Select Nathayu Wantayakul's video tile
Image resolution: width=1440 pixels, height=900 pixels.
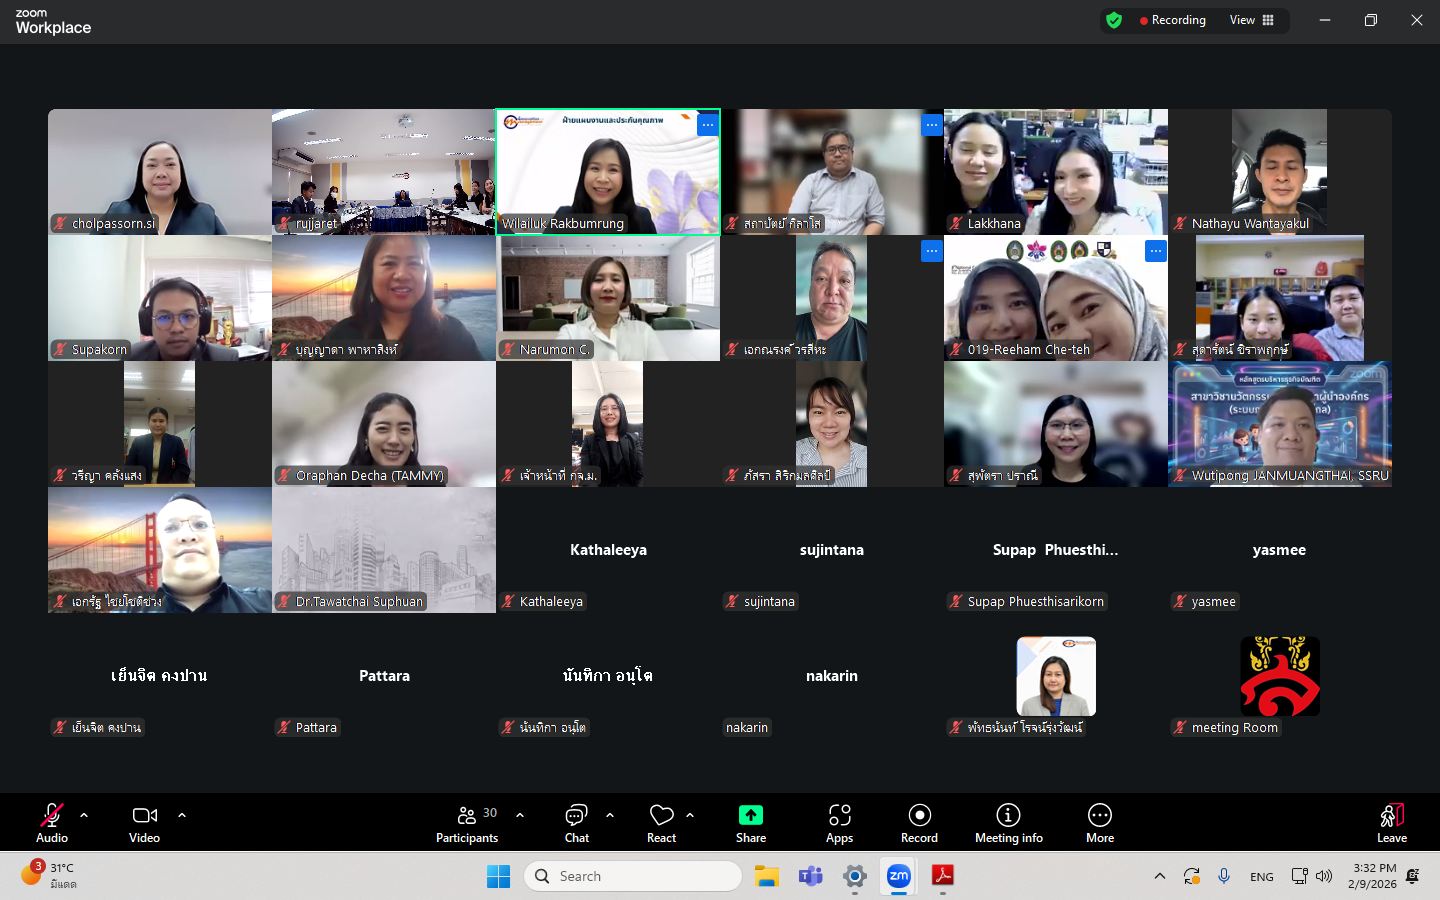1279,170
